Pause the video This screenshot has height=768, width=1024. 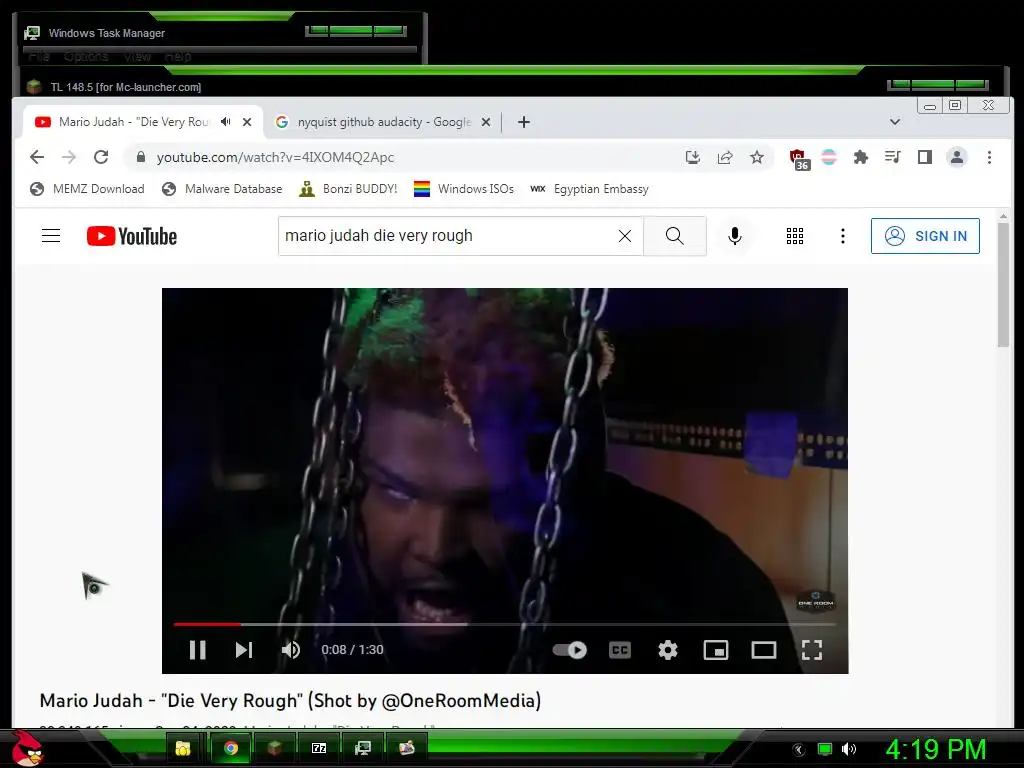(197, 650)
